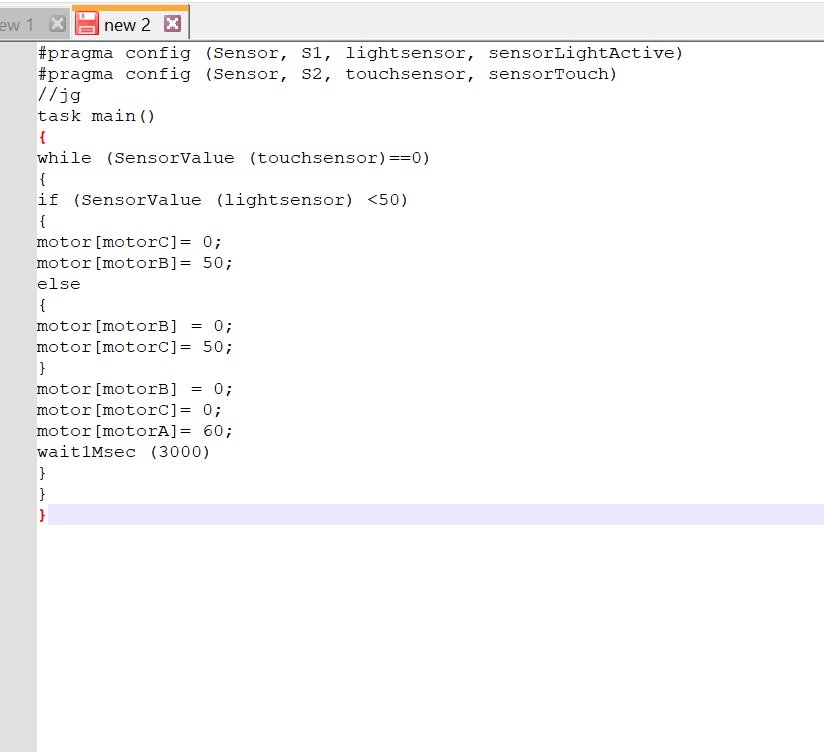Image resolution: width=824 pixels, height=752 pixels.
Task: Click the red unsaved disk icon on 'new 2'
Action: [x=87, y=24]
